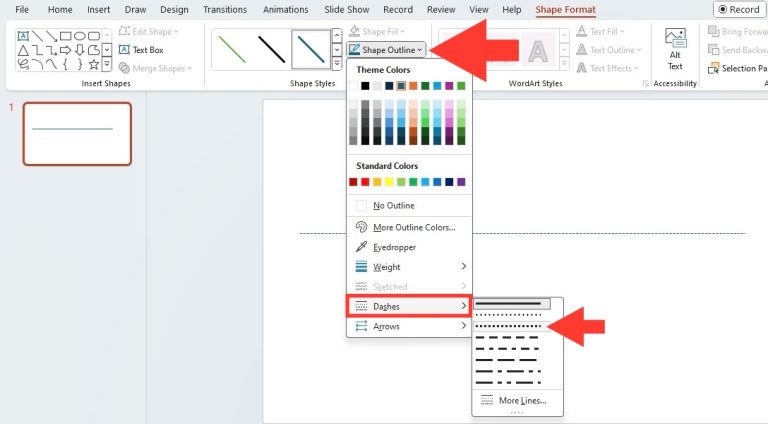
Task: Open More Outline Colors dialog
Action: click(x=413, y=227)
